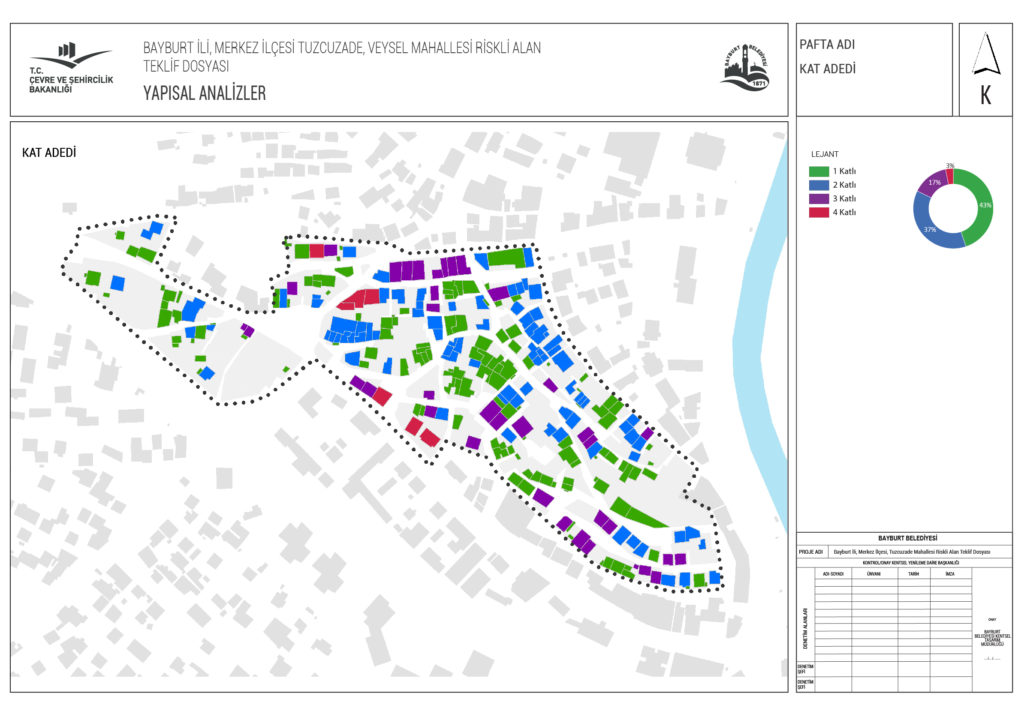Screen dimensions: 1024x723
Task: Click the PROJE ADI cell
Action: [x=811, y=552]
